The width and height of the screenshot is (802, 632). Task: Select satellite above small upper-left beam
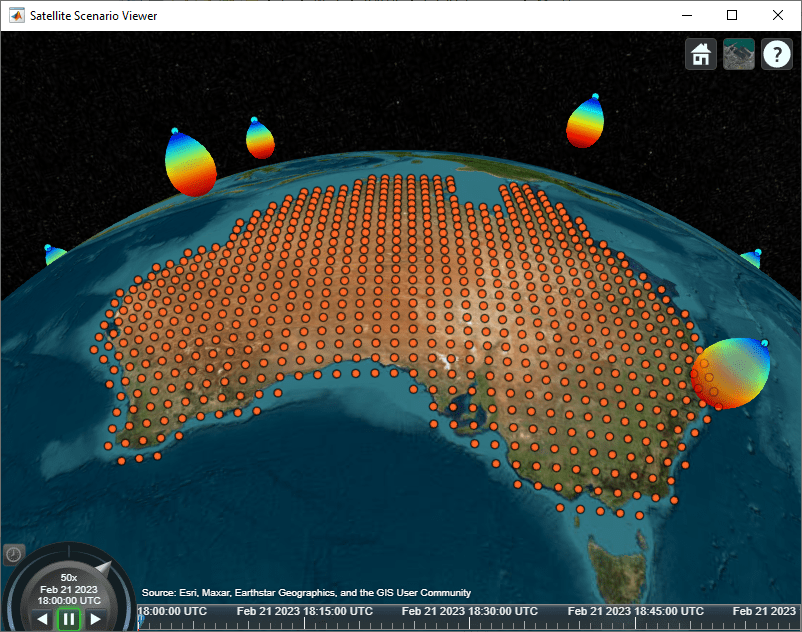(254, 120)
